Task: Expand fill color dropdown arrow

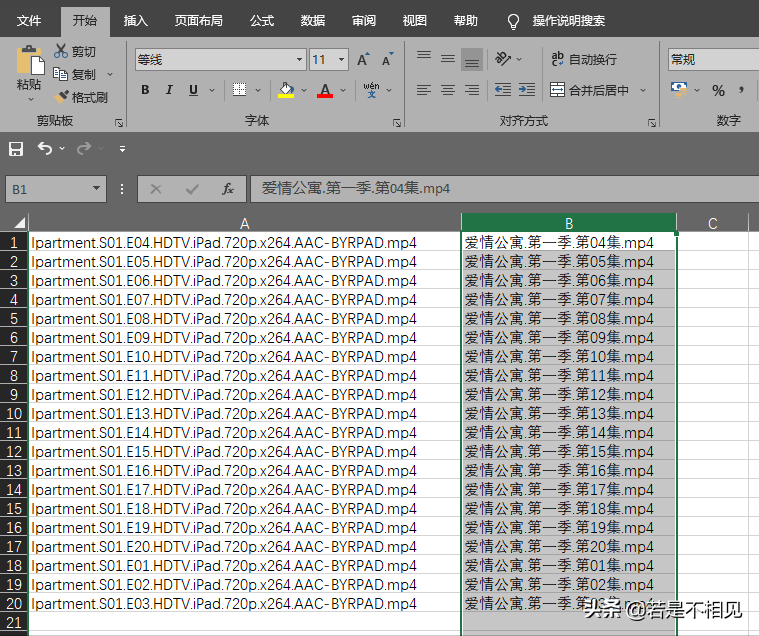Action: point(304,90)
